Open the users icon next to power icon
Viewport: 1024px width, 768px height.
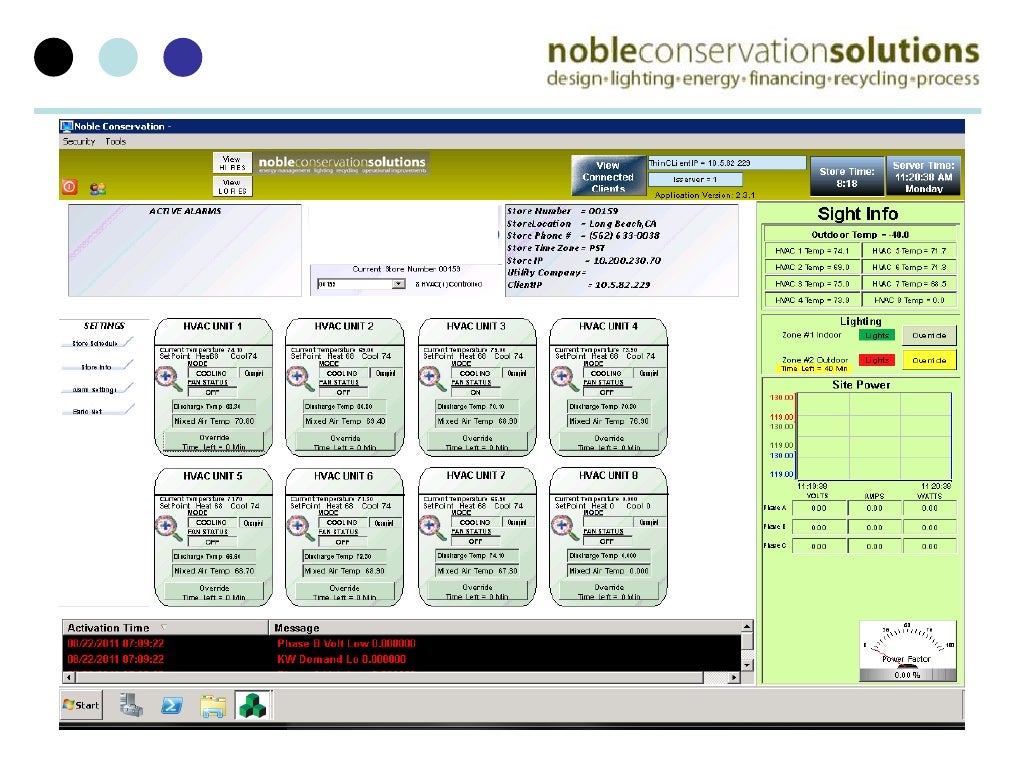(98, 189)
